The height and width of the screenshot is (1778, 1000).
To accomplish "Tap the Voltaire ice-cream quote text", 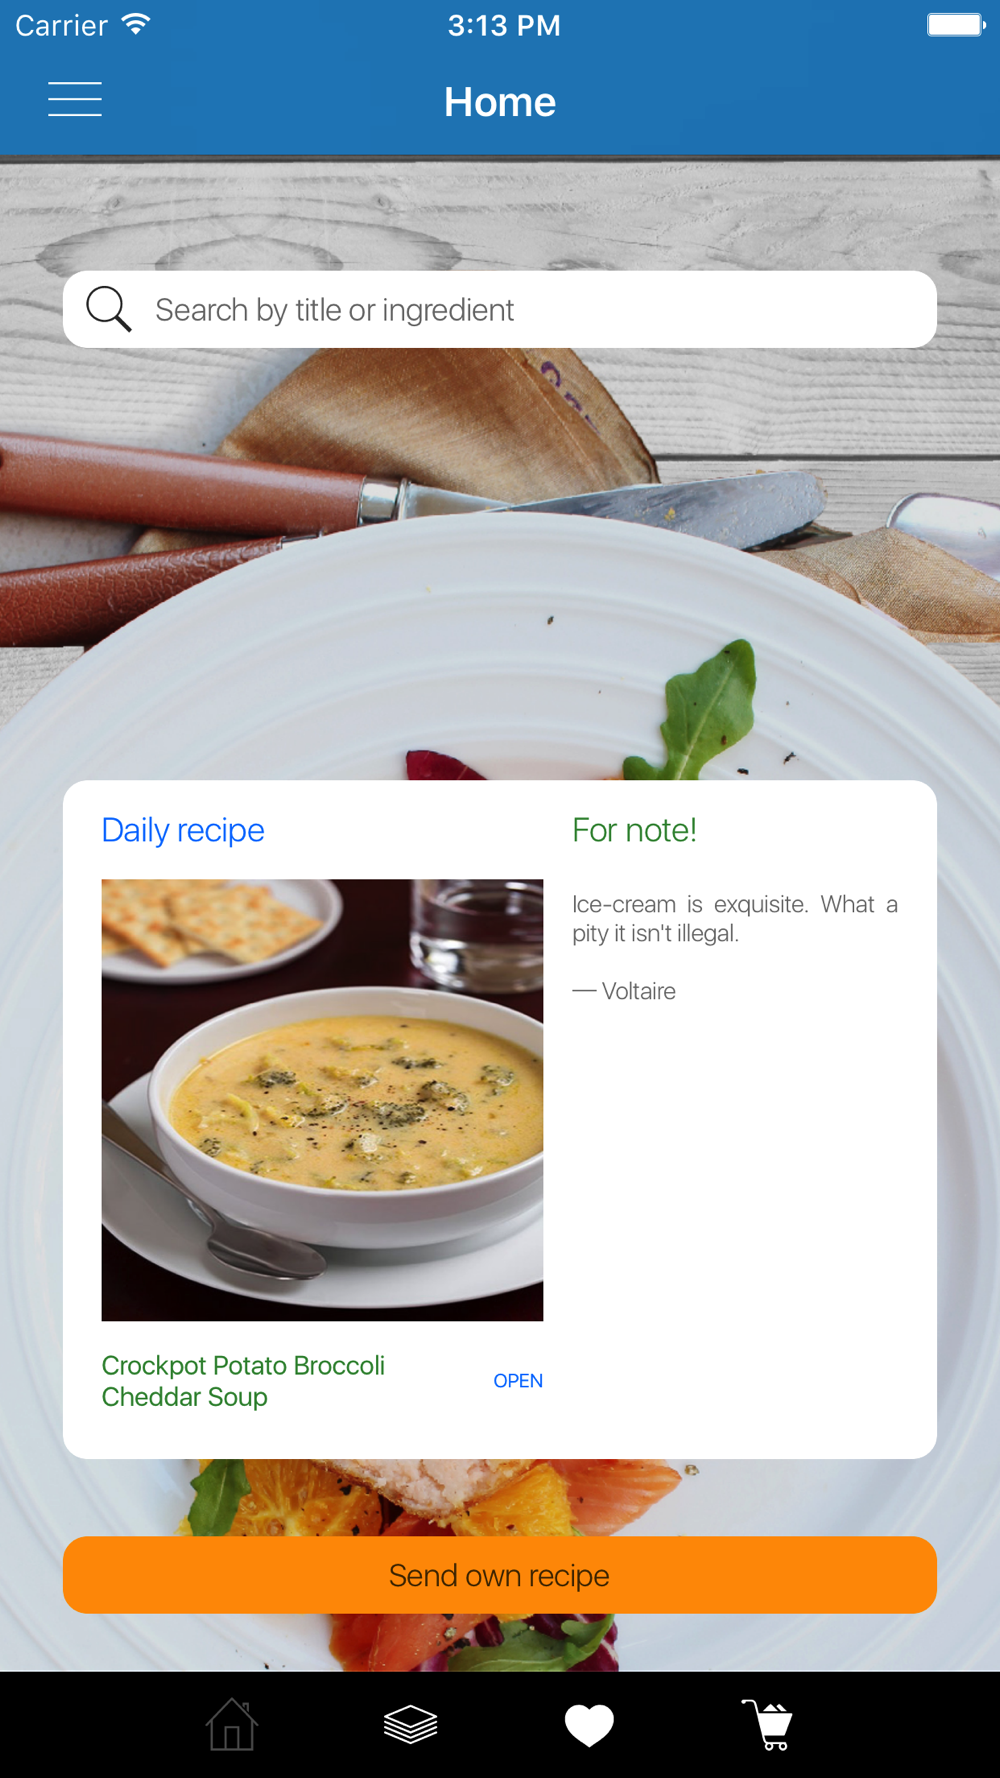I will pyautogui.click(x=735, y=919).
